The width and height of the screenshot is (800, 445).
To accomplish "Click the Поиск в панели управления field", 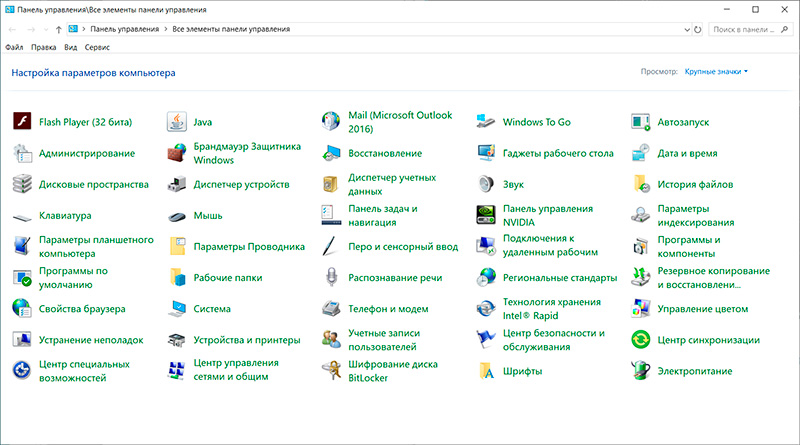I will click(750, 29).
